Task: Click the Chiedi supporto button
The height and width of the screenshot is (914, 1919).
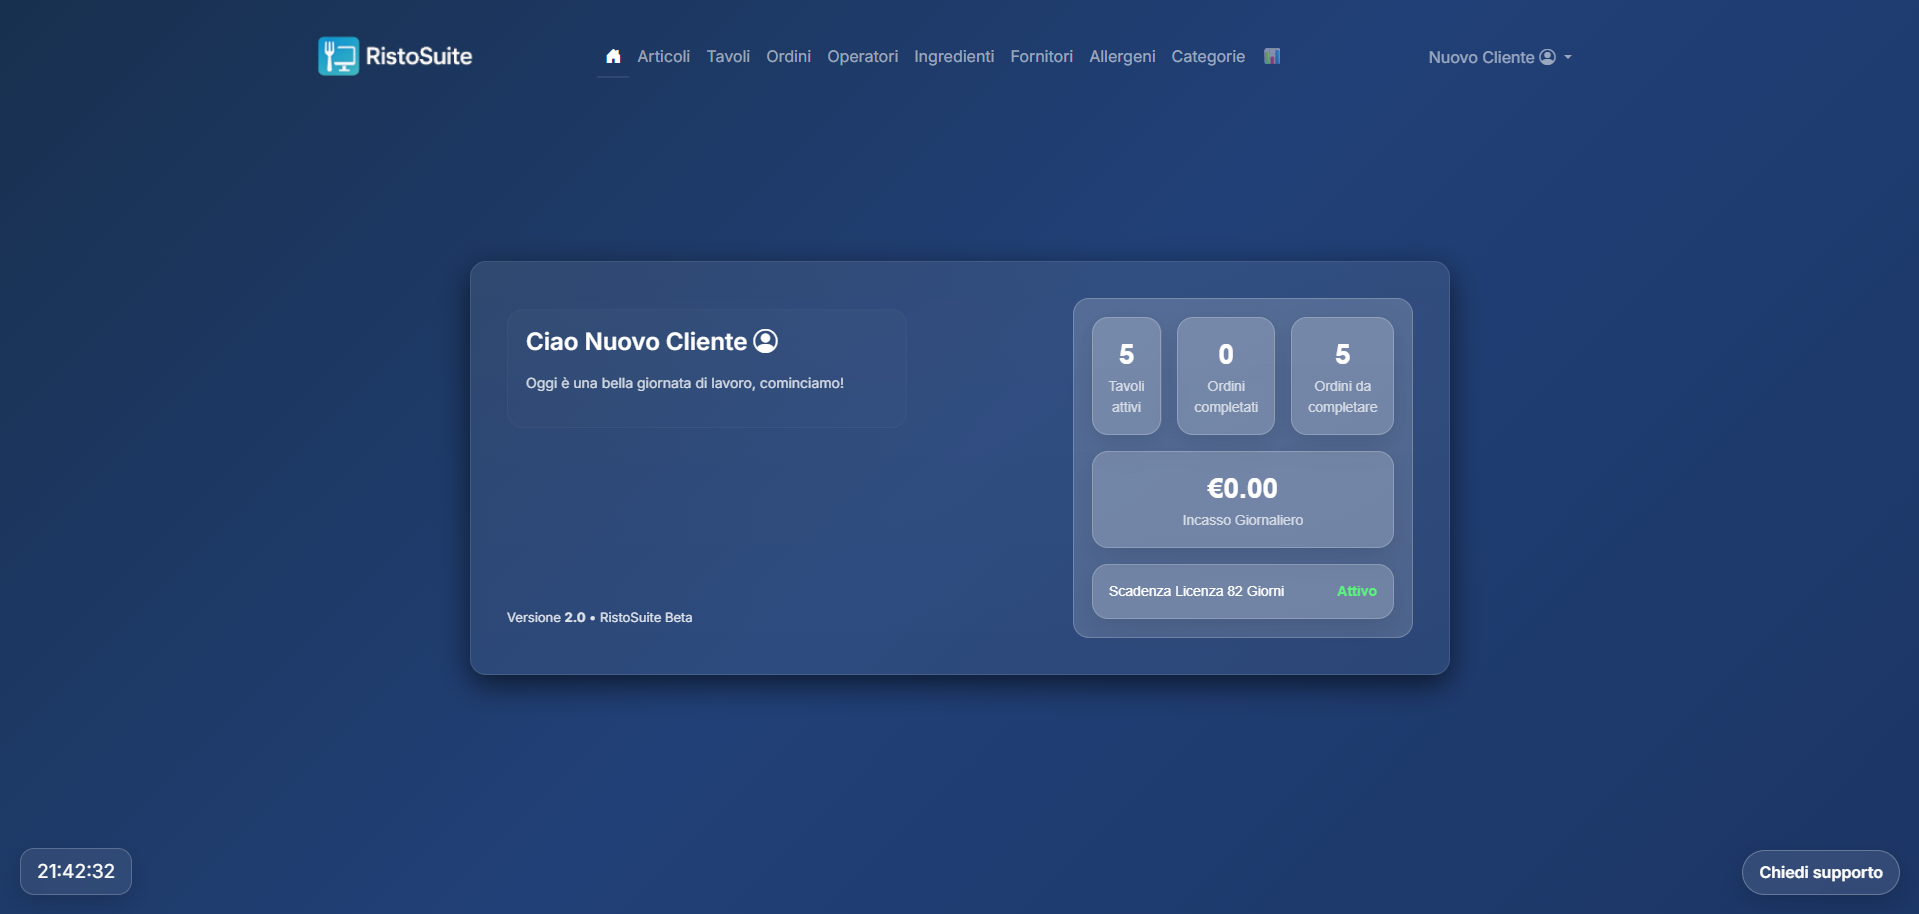Action: (x=1820, y=871)
